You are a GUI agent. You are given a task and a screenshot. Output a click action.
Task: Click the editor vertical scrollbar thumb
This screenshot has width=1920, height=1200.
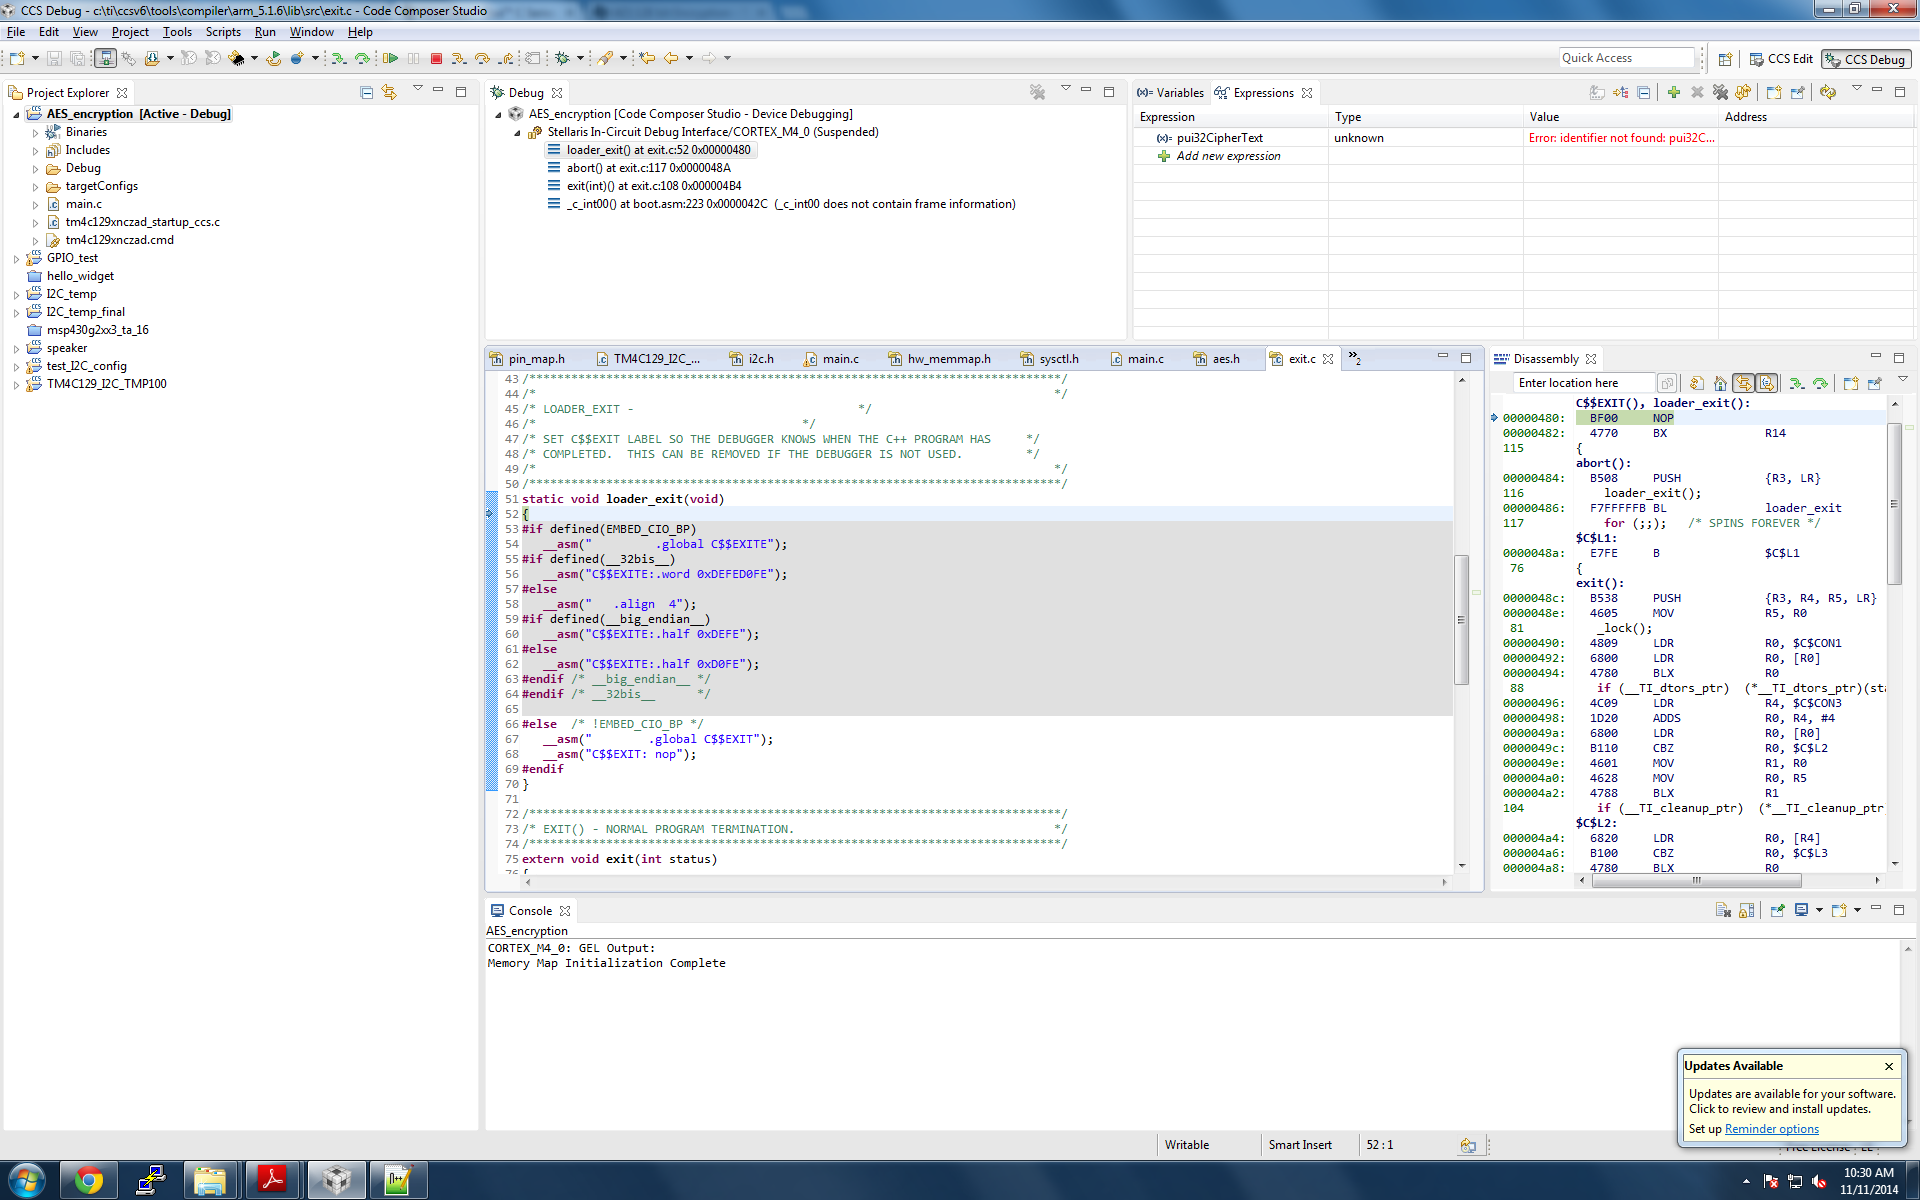[x=1461, y=619]
